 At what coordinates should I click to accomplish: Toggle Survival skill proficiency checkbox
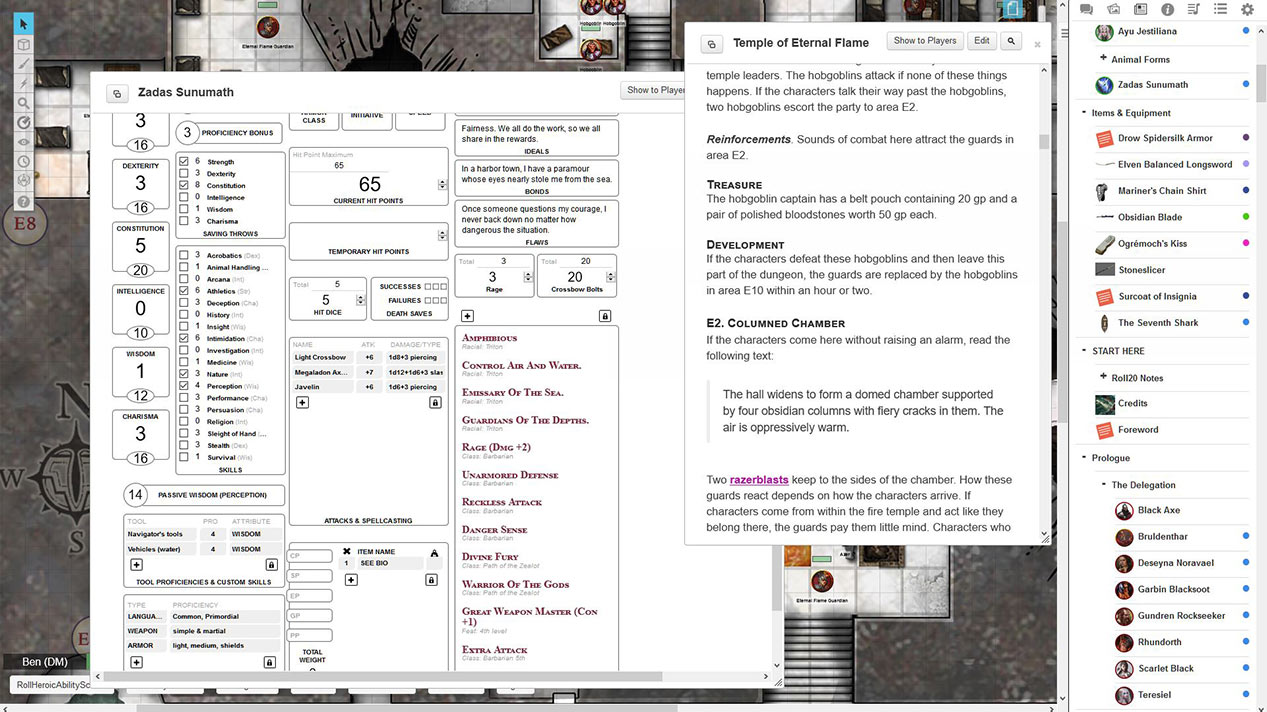tap(183, 457)
